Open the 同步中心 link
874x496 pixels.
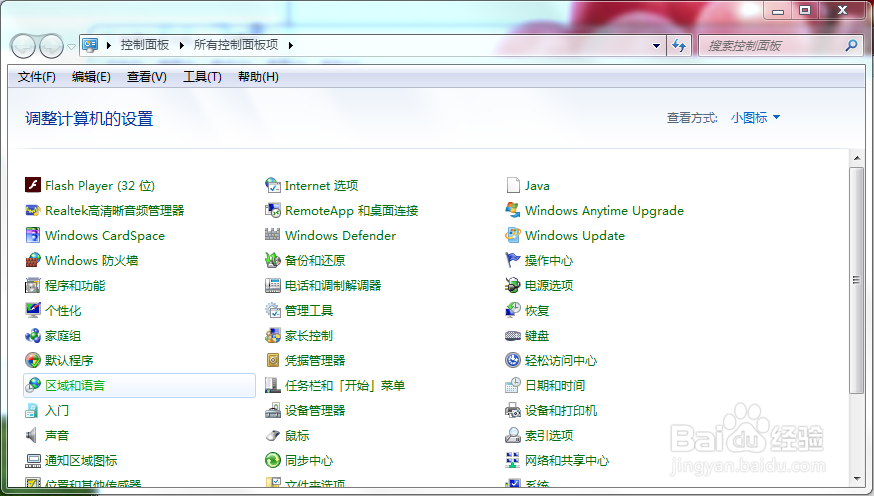coord(309,460)
